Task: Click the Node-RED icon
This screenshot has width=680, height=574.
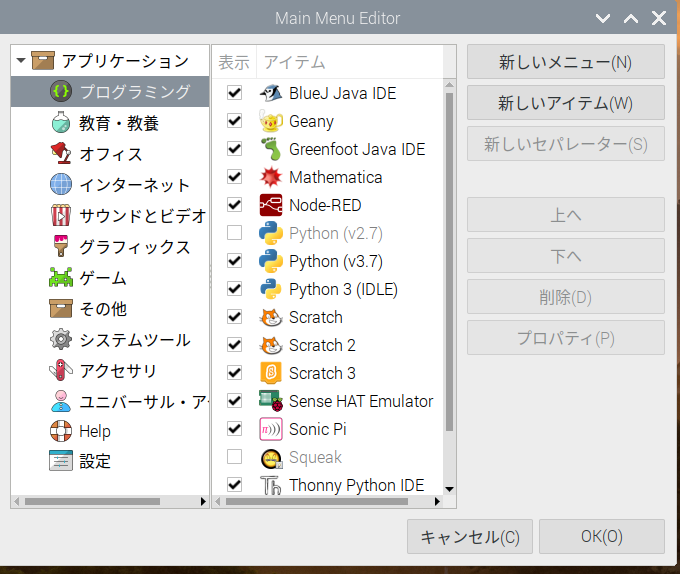Action: point(271,205)
